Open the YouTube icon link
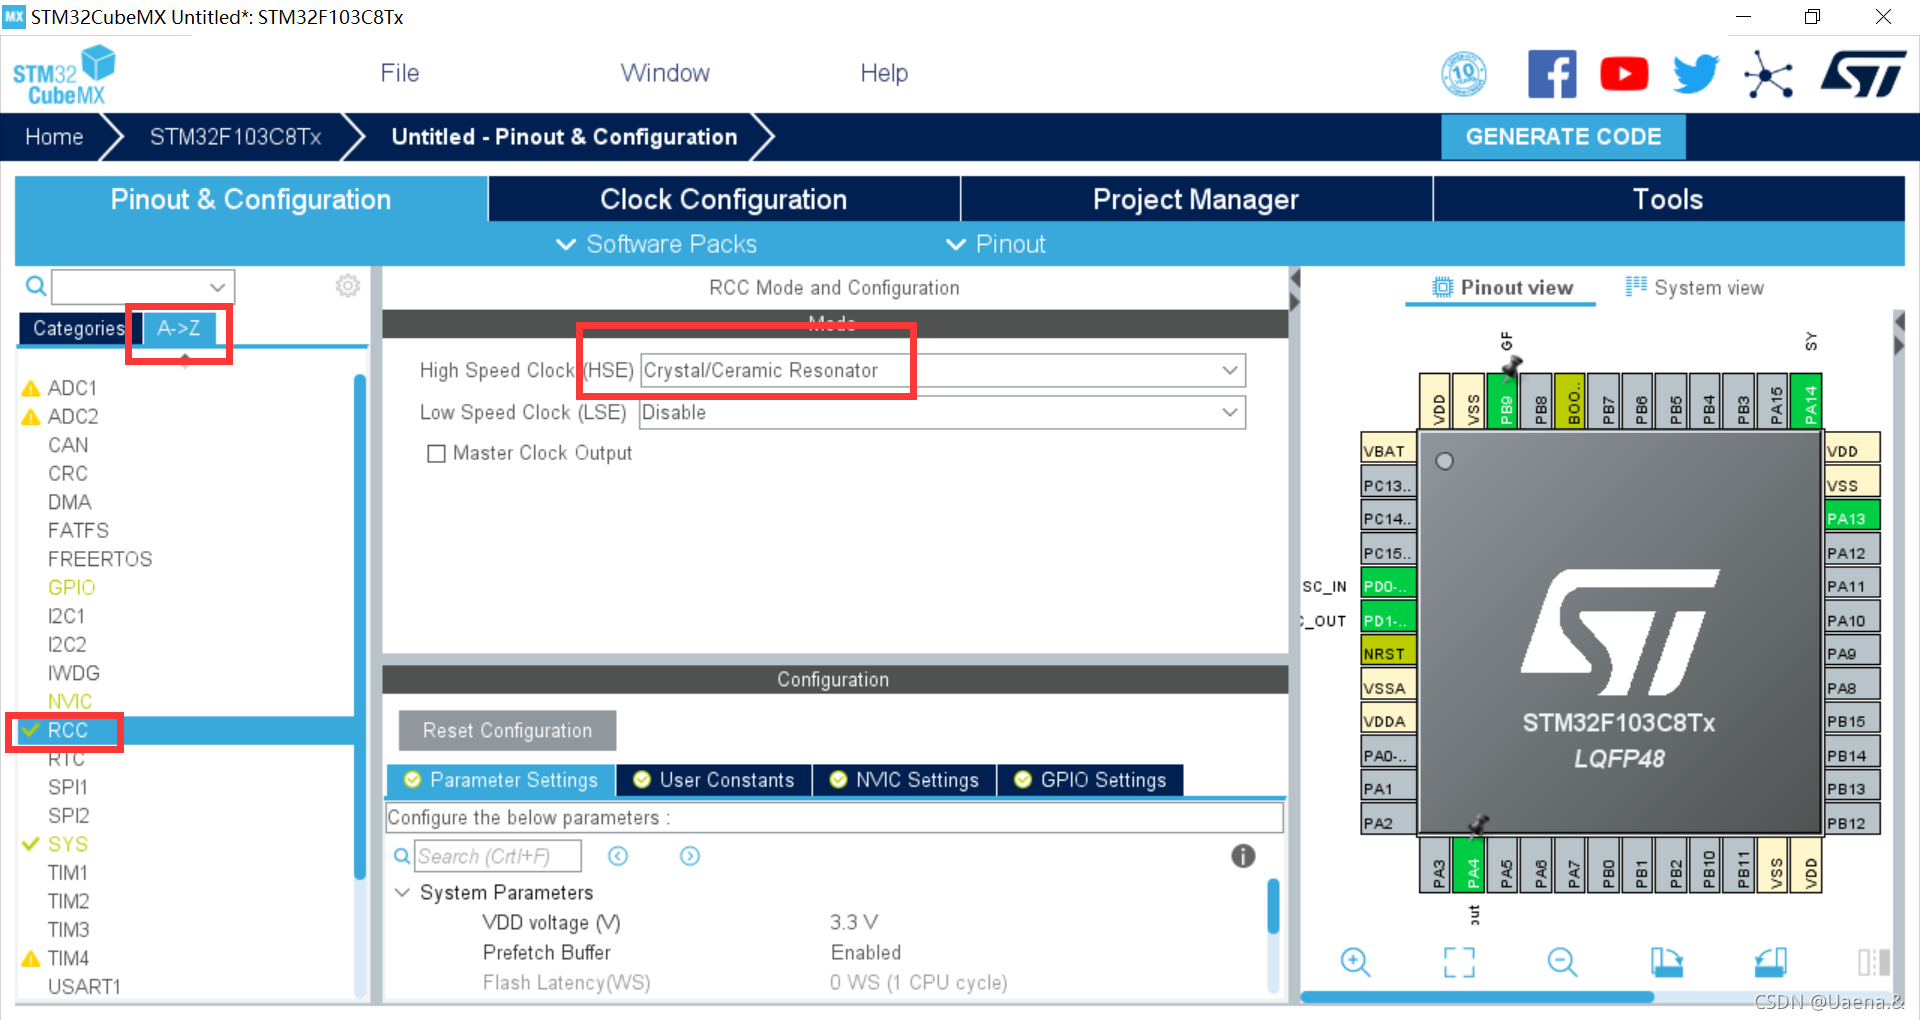This screenshot has width=1920, height=1020. tap(1624, 74)
